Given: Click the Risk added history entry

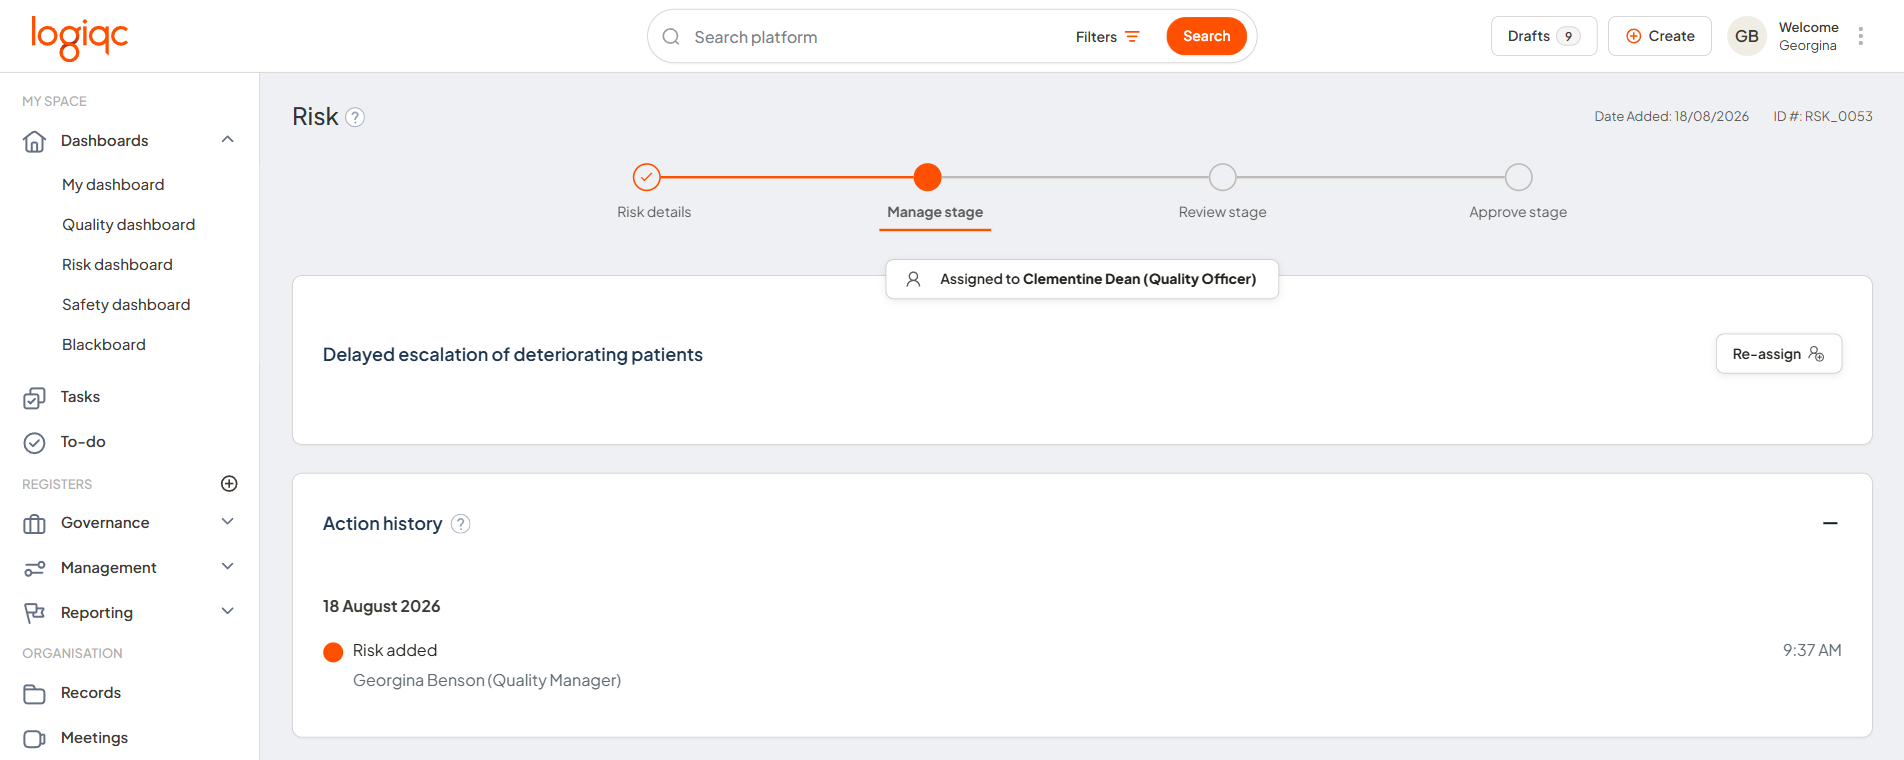Looking at the screenshot, I should [395, 651].
